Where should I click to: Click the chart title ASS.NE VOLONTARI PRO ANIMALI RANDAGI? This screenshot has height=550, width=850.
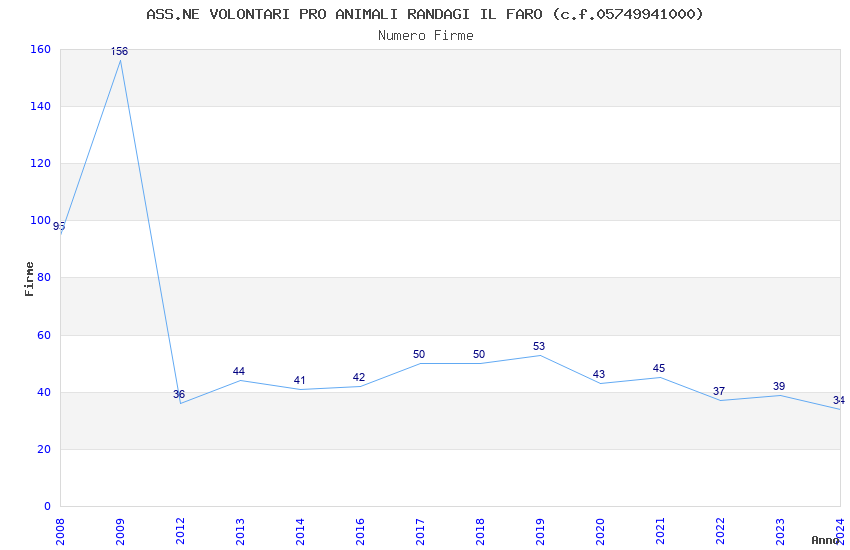pos(424,14)
